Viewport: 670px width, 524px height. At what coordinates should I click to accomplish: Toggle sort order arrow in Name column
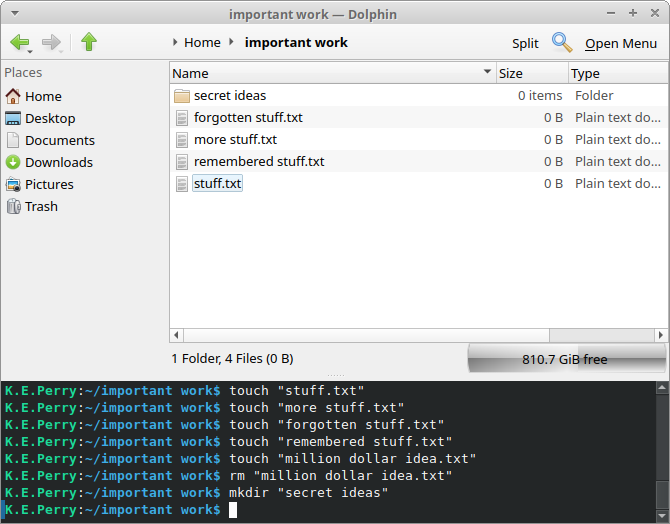point(487,72)
